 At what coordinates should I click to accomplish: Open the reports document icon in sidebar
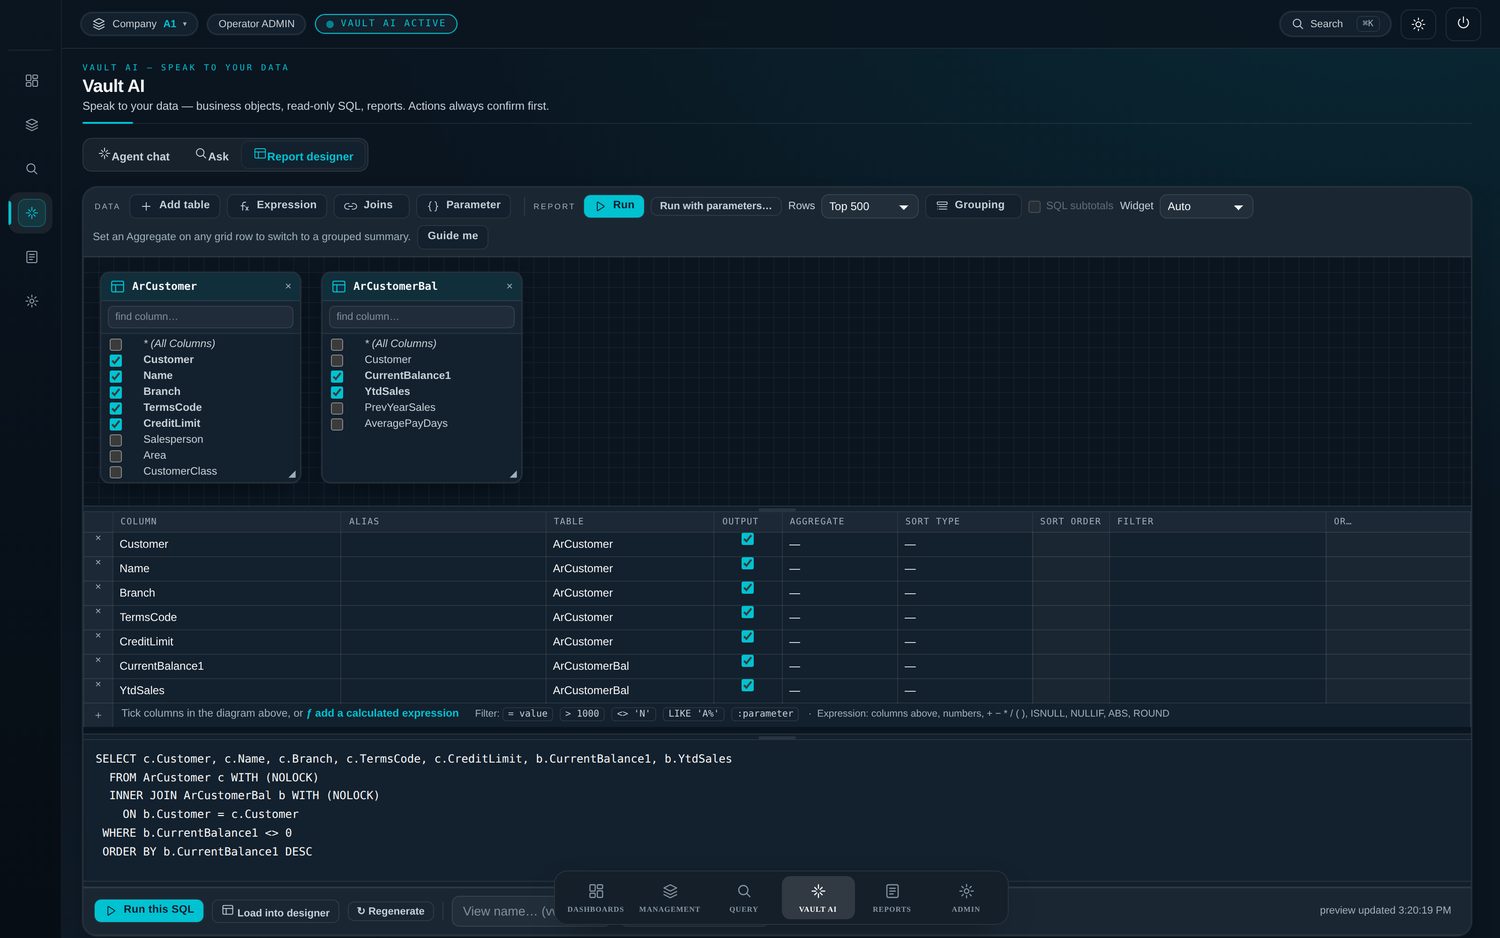click(x=32, y=257)
